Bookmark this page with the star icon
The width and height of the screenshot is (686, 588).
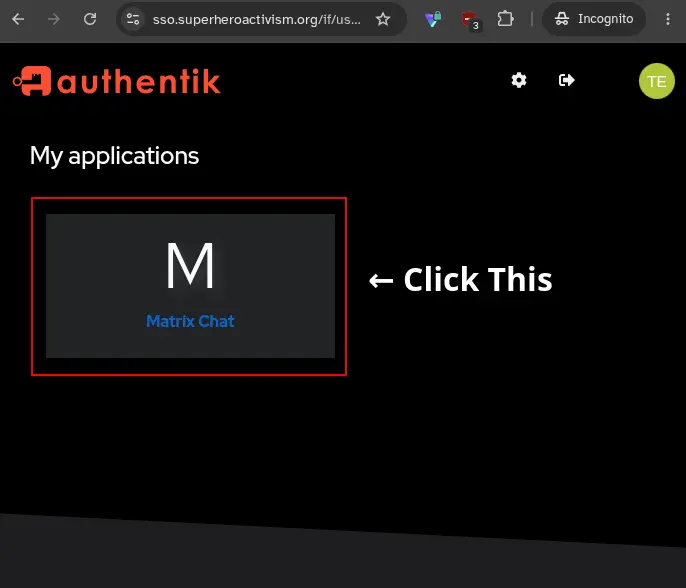click(x=383, y=19)
